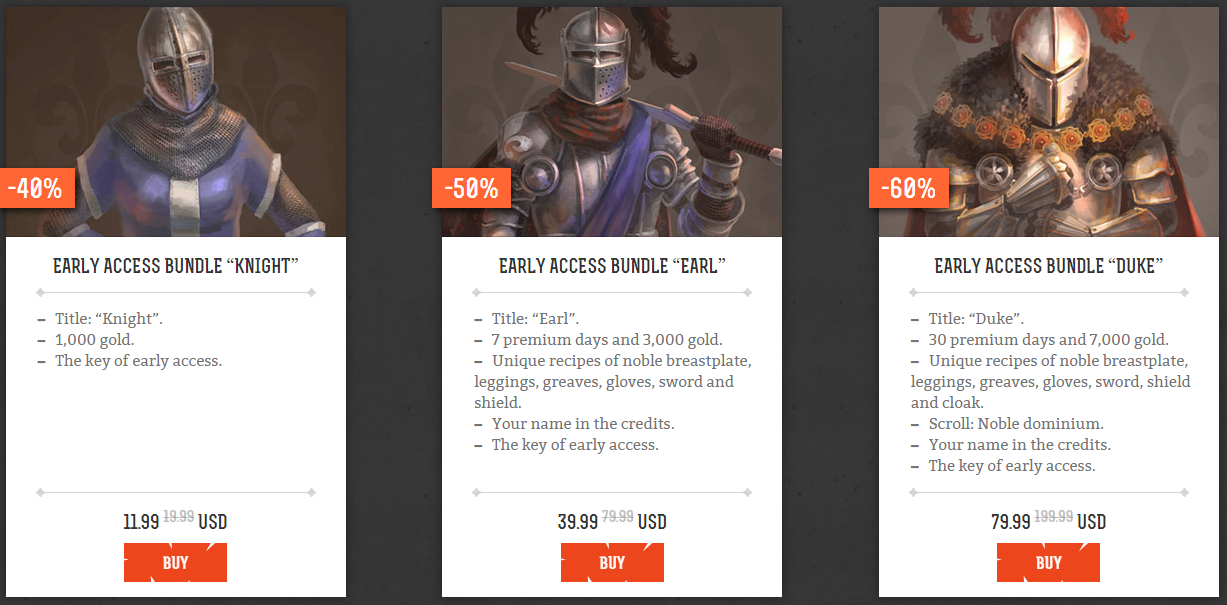Select the "1,000 gold." feature line
1227x605 pixels.
pyautogui.click(x=94, y=340)
